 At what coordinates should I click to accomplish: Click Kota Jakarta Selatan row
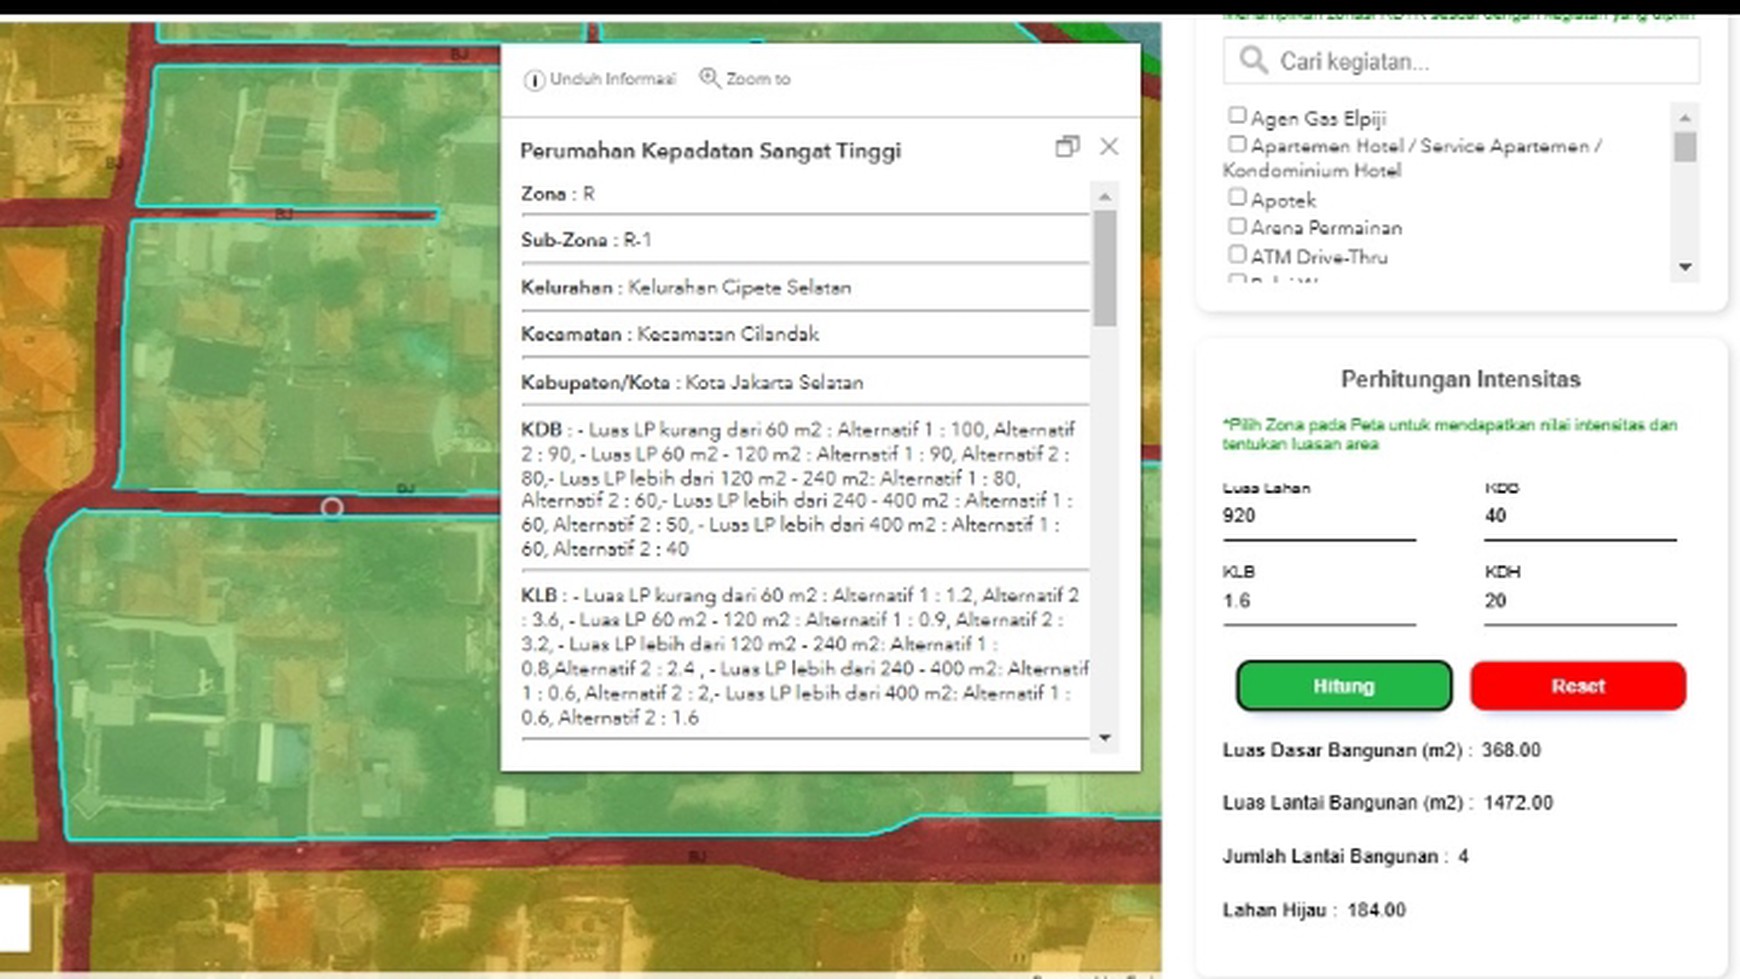804,383
